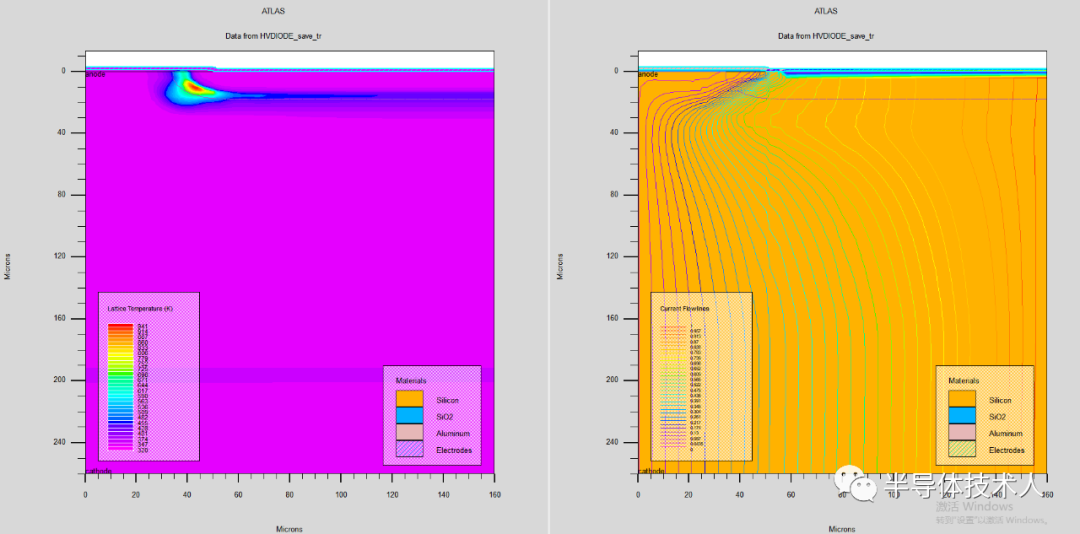Click the hot spot temperature peak in left plot
Viewport: 1080px width, 534px height.
(196, 88)
